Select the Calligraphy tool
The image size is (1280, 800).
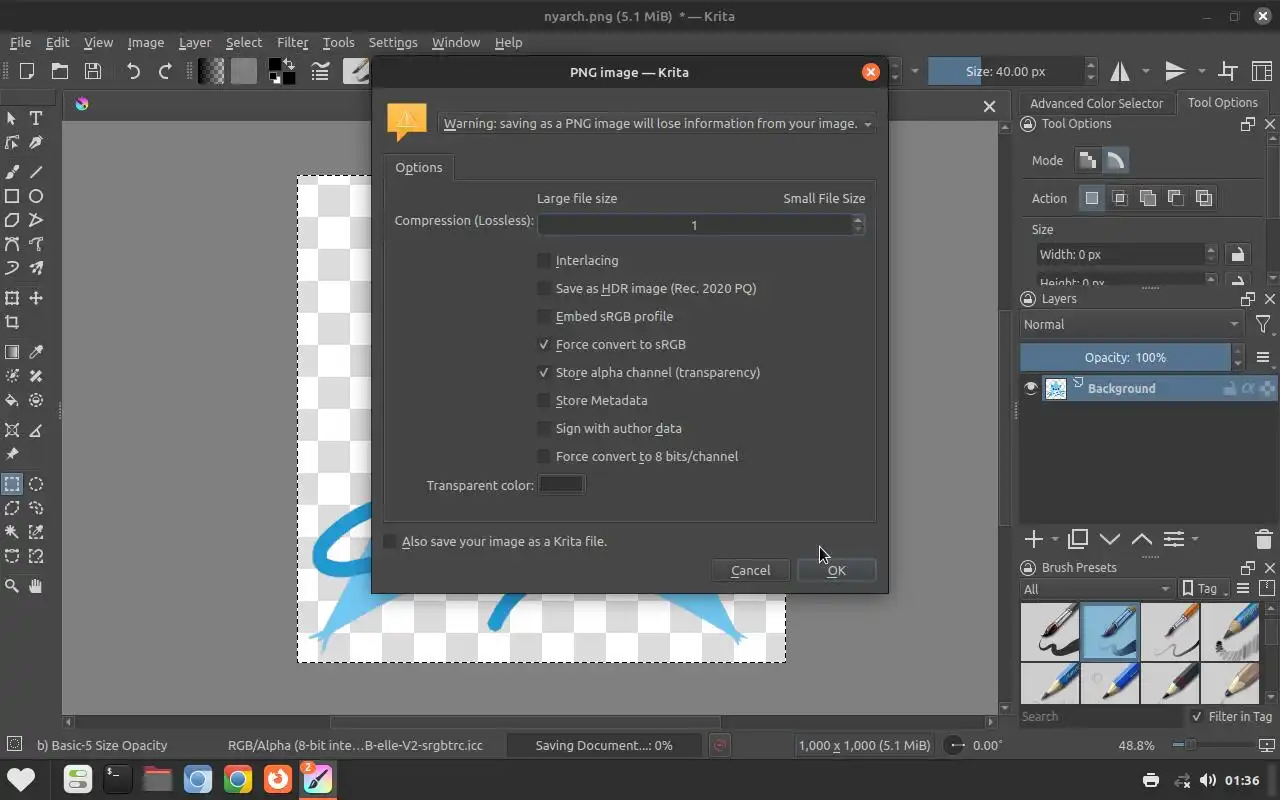point(36,142)
